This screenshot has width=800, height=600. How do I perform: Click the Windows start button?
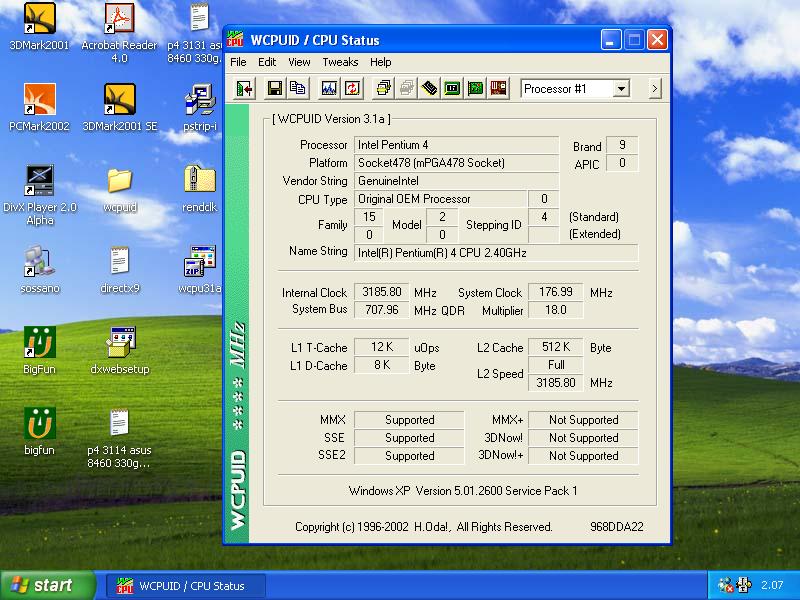tap(48, 585)
